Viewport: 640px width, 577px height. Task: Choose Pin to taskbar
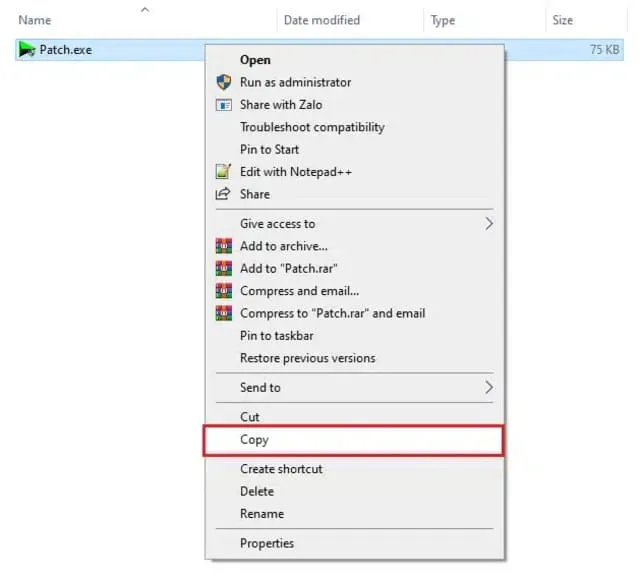tap(354, 336)
